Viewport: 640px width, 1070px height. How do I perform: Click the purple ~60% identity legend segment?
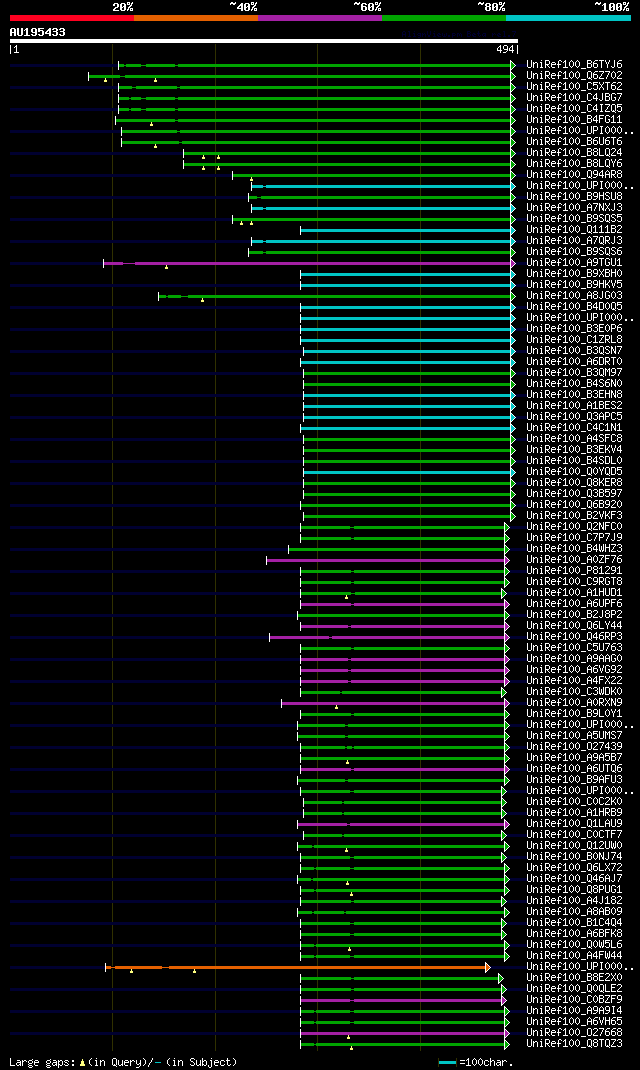click(320, 17)
